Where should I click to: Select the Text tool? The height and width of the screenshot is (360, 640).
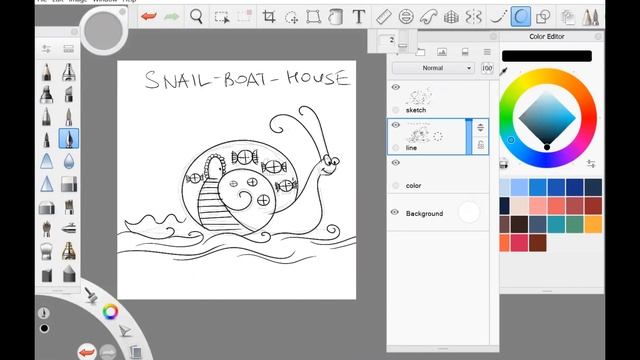coord(359,17)
